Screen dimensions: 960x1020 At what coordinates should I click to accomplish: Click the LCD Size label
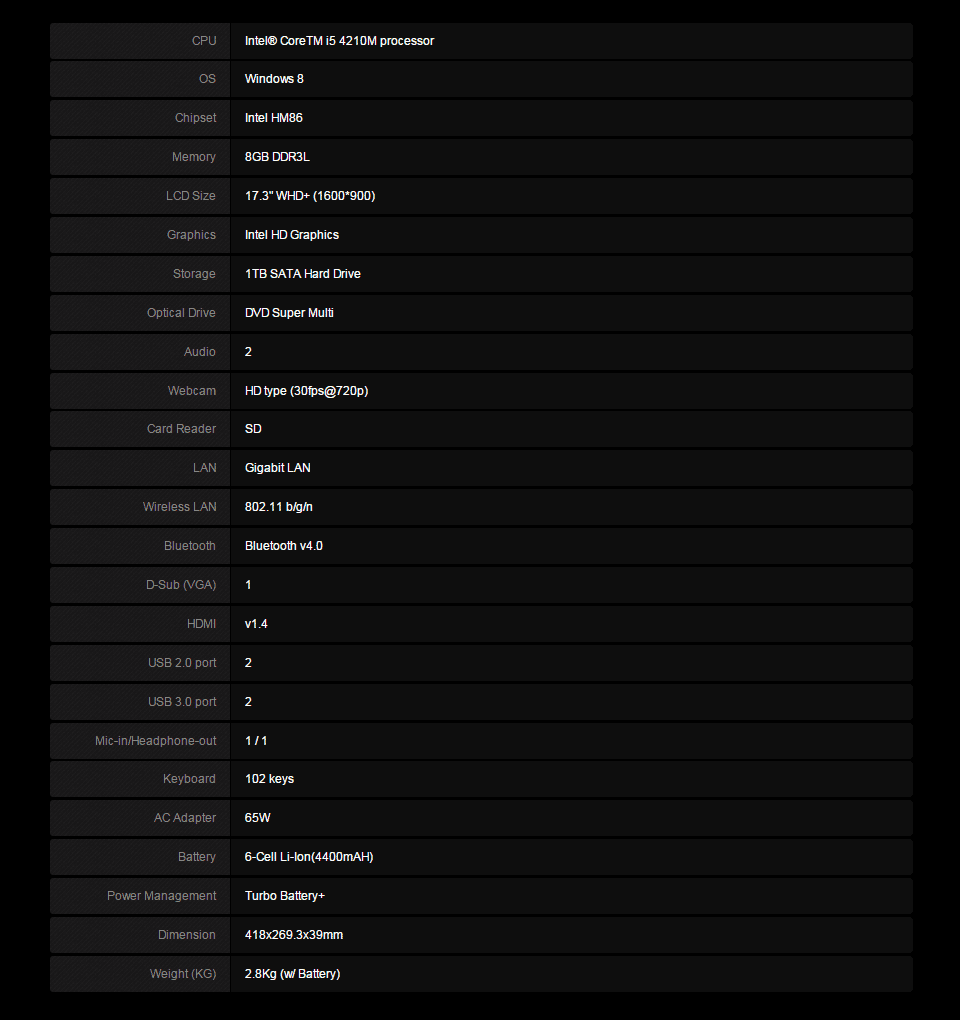[x=191, y=196]
